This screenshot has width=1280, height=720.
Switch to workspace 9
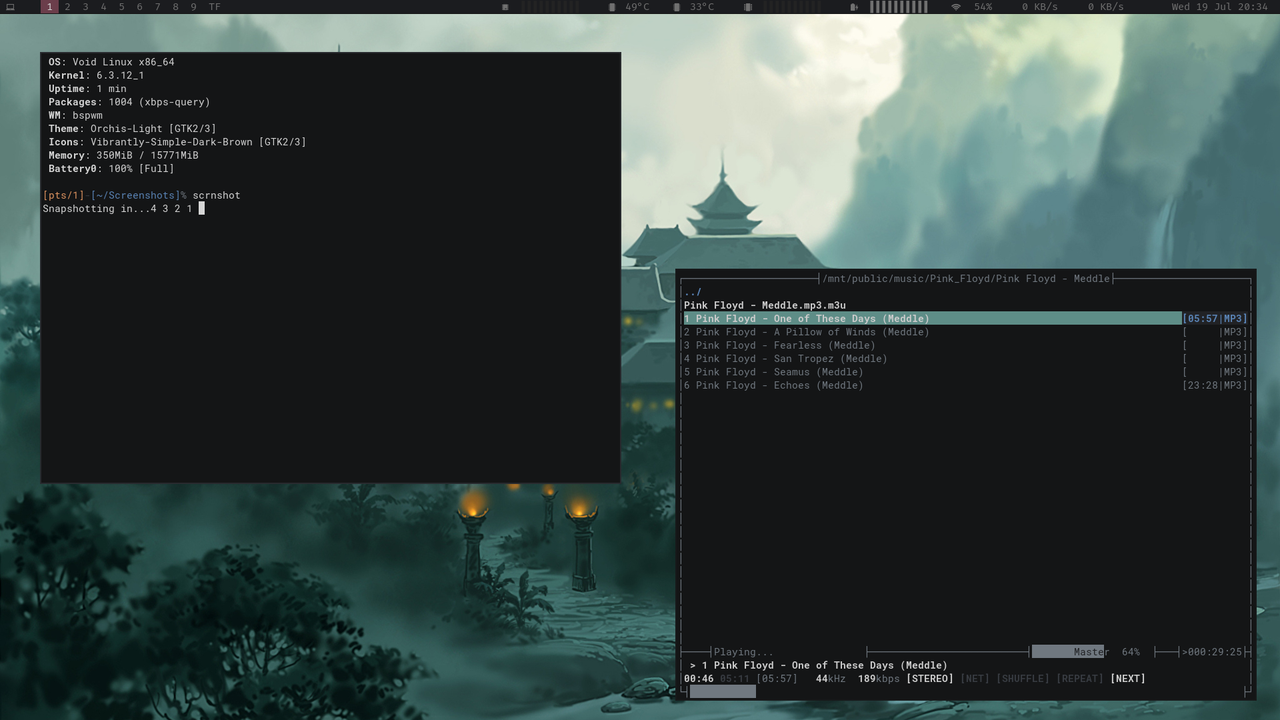193,7
